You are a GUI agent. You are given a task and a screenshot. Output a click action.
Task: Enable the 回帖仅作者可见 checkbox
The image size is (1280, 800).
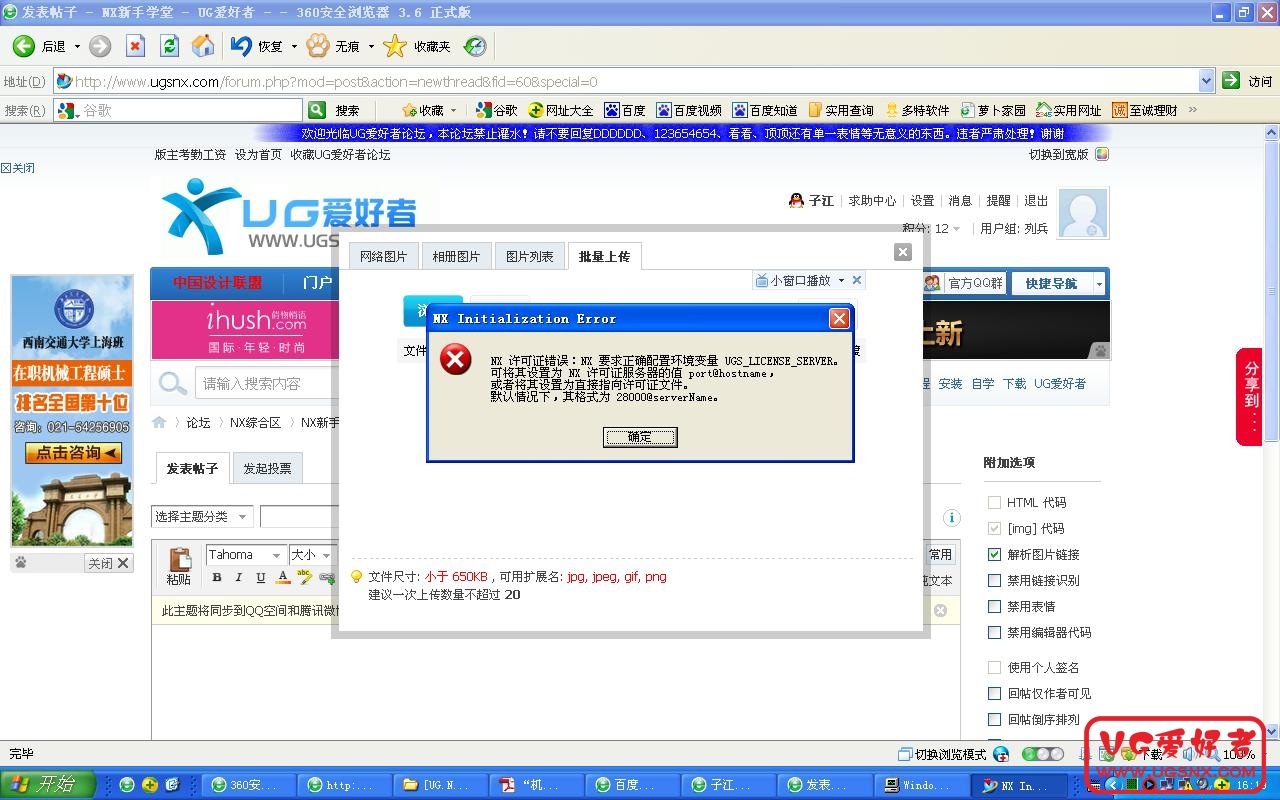[x=994, y=693]
